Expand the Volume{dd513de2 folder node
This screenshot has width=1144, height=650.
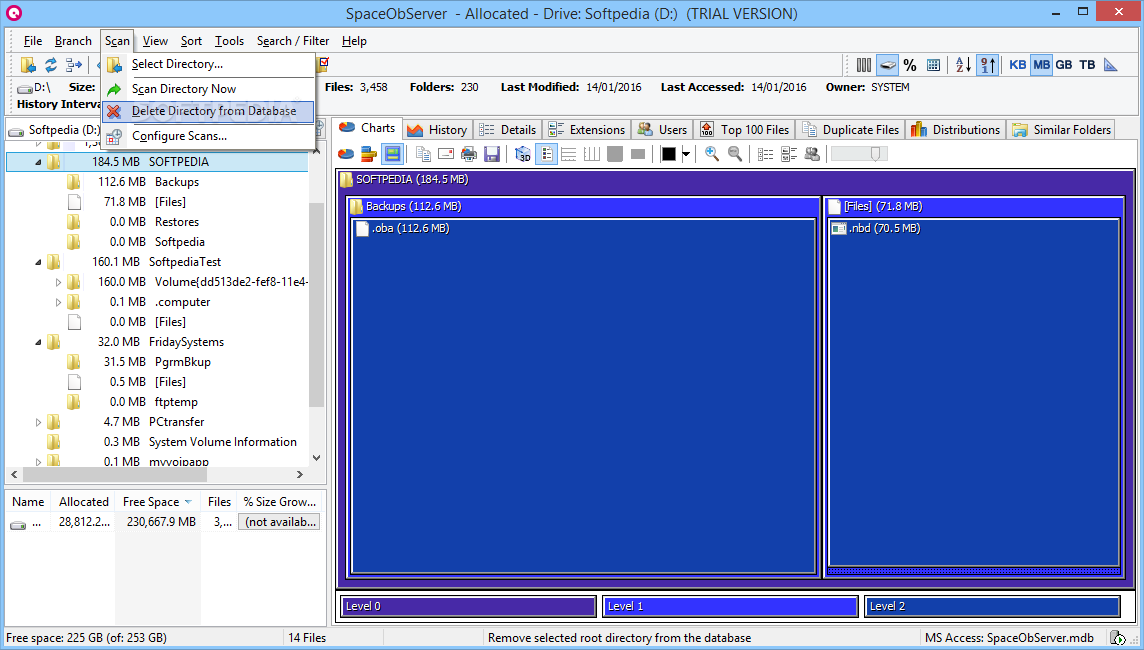coord(58,282)
